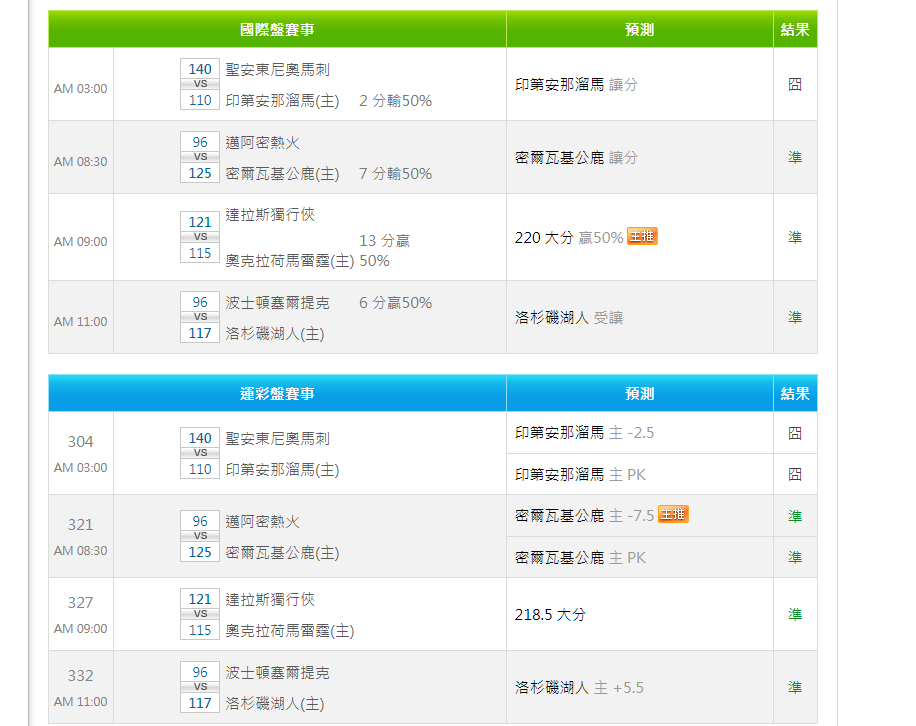This screenshot has height=726, width=916.
Task: Click 印第安那溜馬 讓分 prediction
Action: [576, 85]
